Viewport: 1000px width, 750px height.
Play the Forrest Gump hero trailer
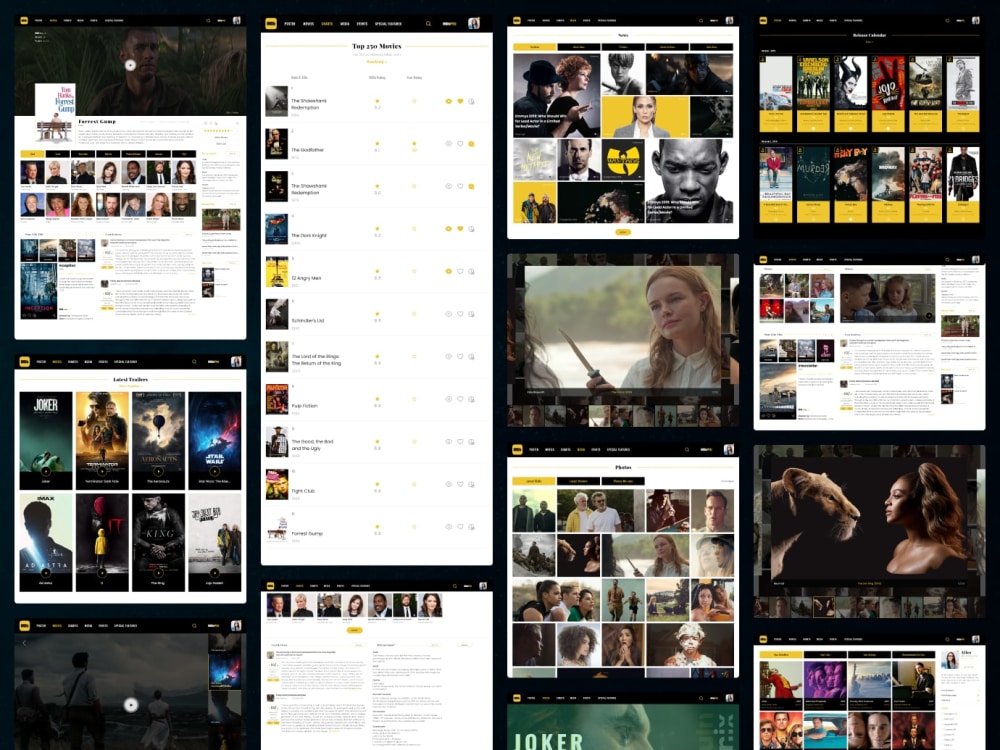130,65
